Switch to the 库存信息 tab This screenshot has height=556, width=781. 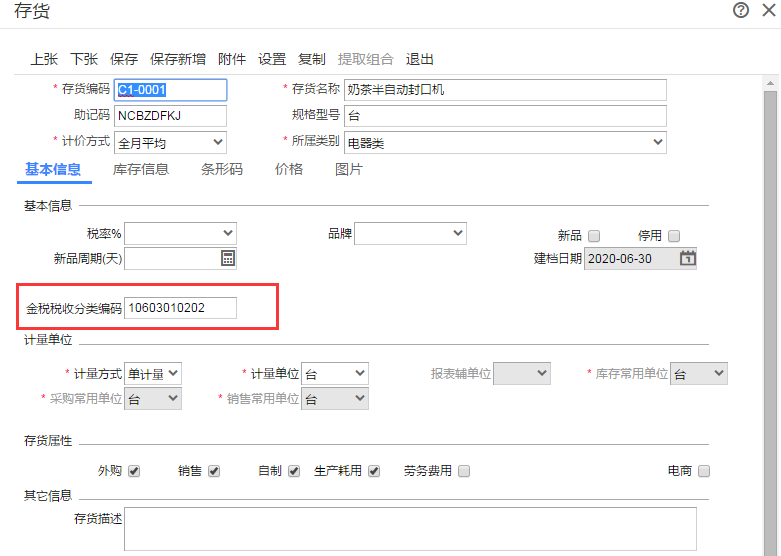pyautogui.click(x=141, y=169)
